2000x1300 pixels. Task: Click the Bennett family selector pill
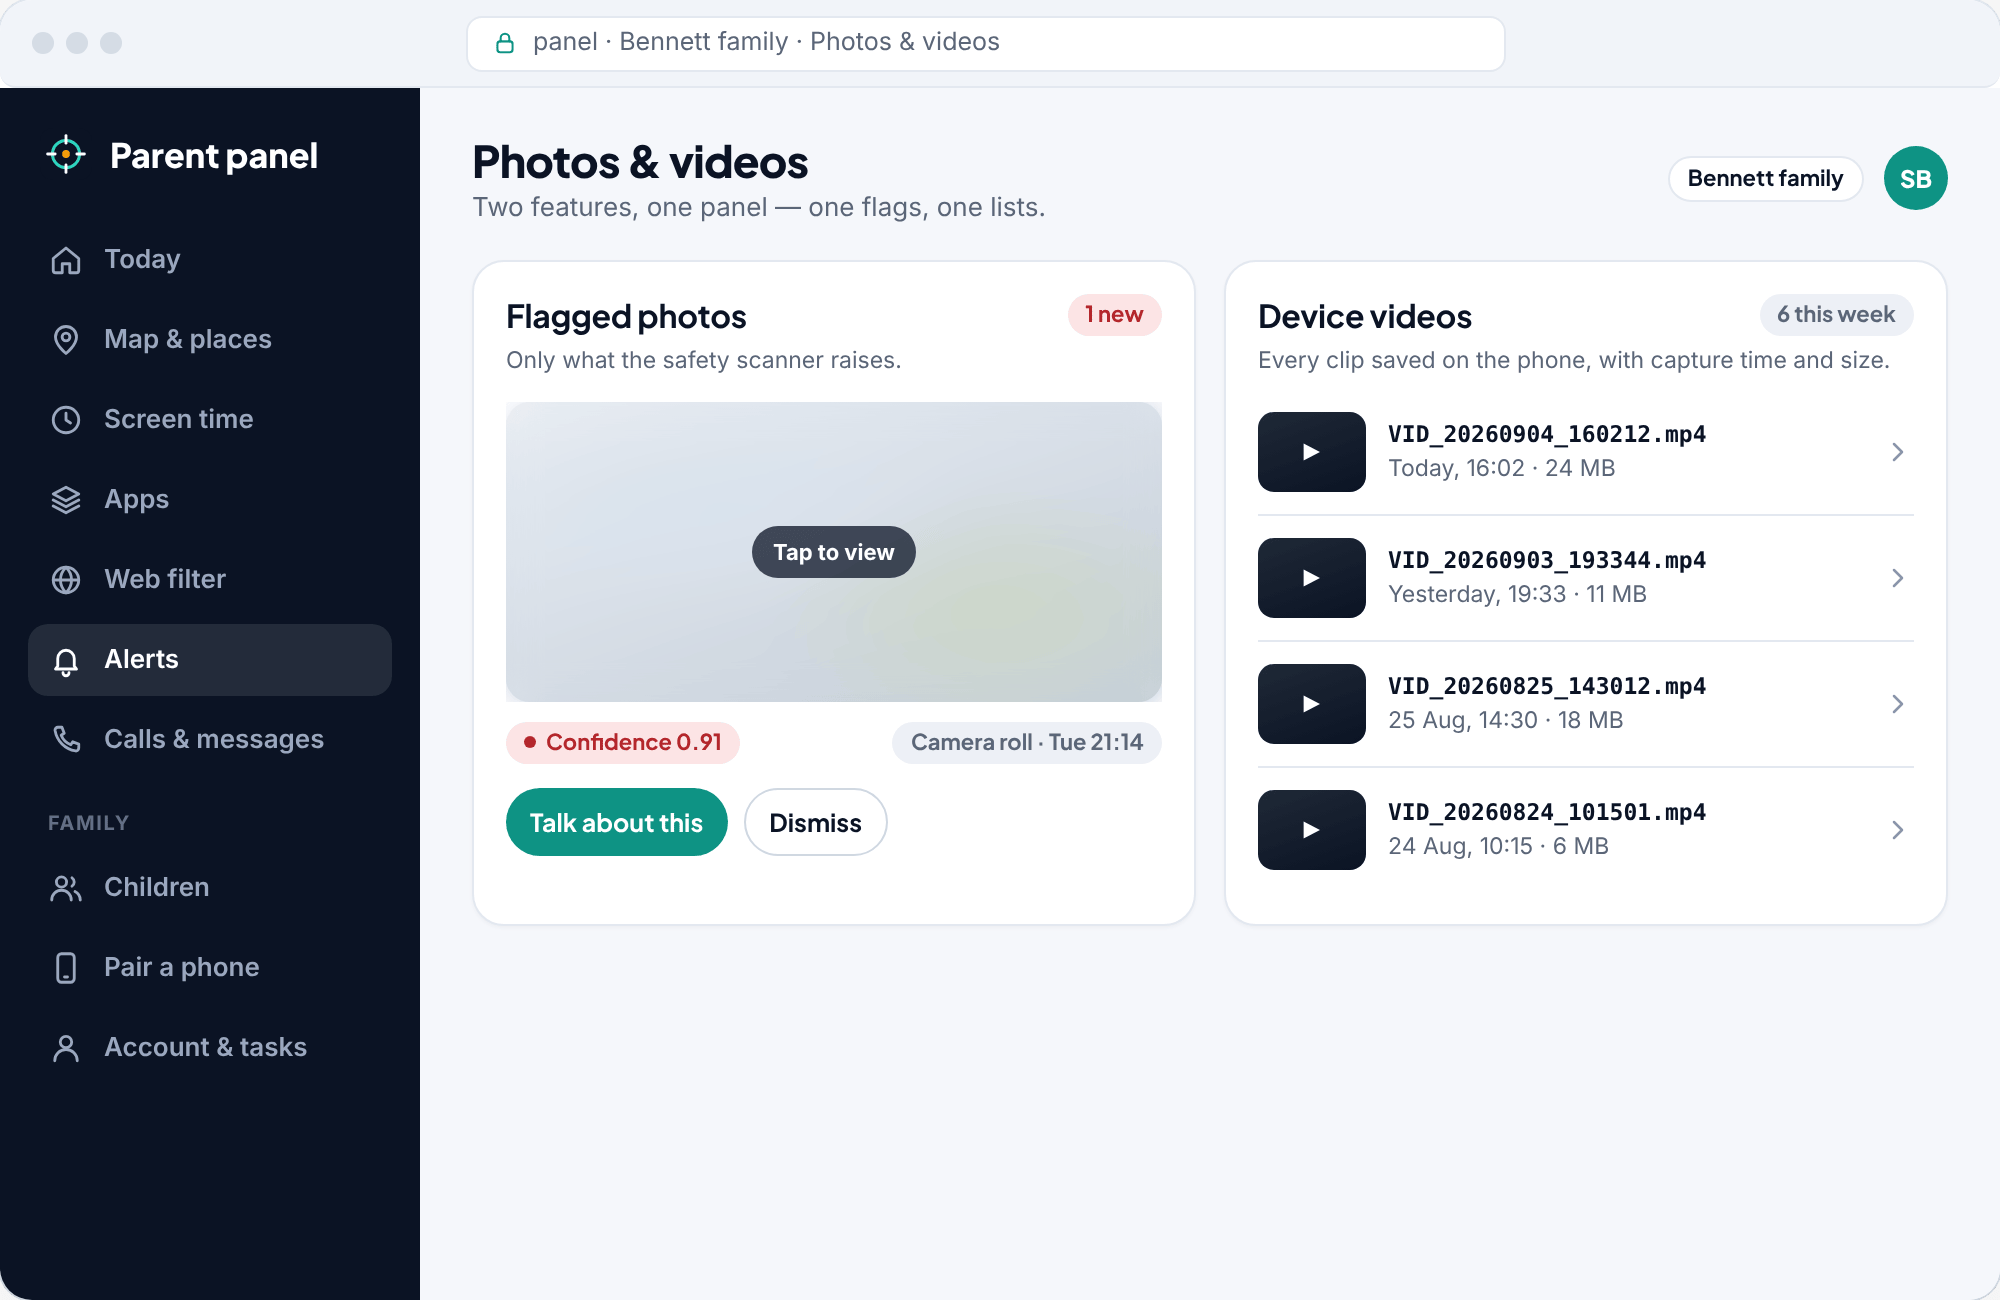pos(1765,179)
